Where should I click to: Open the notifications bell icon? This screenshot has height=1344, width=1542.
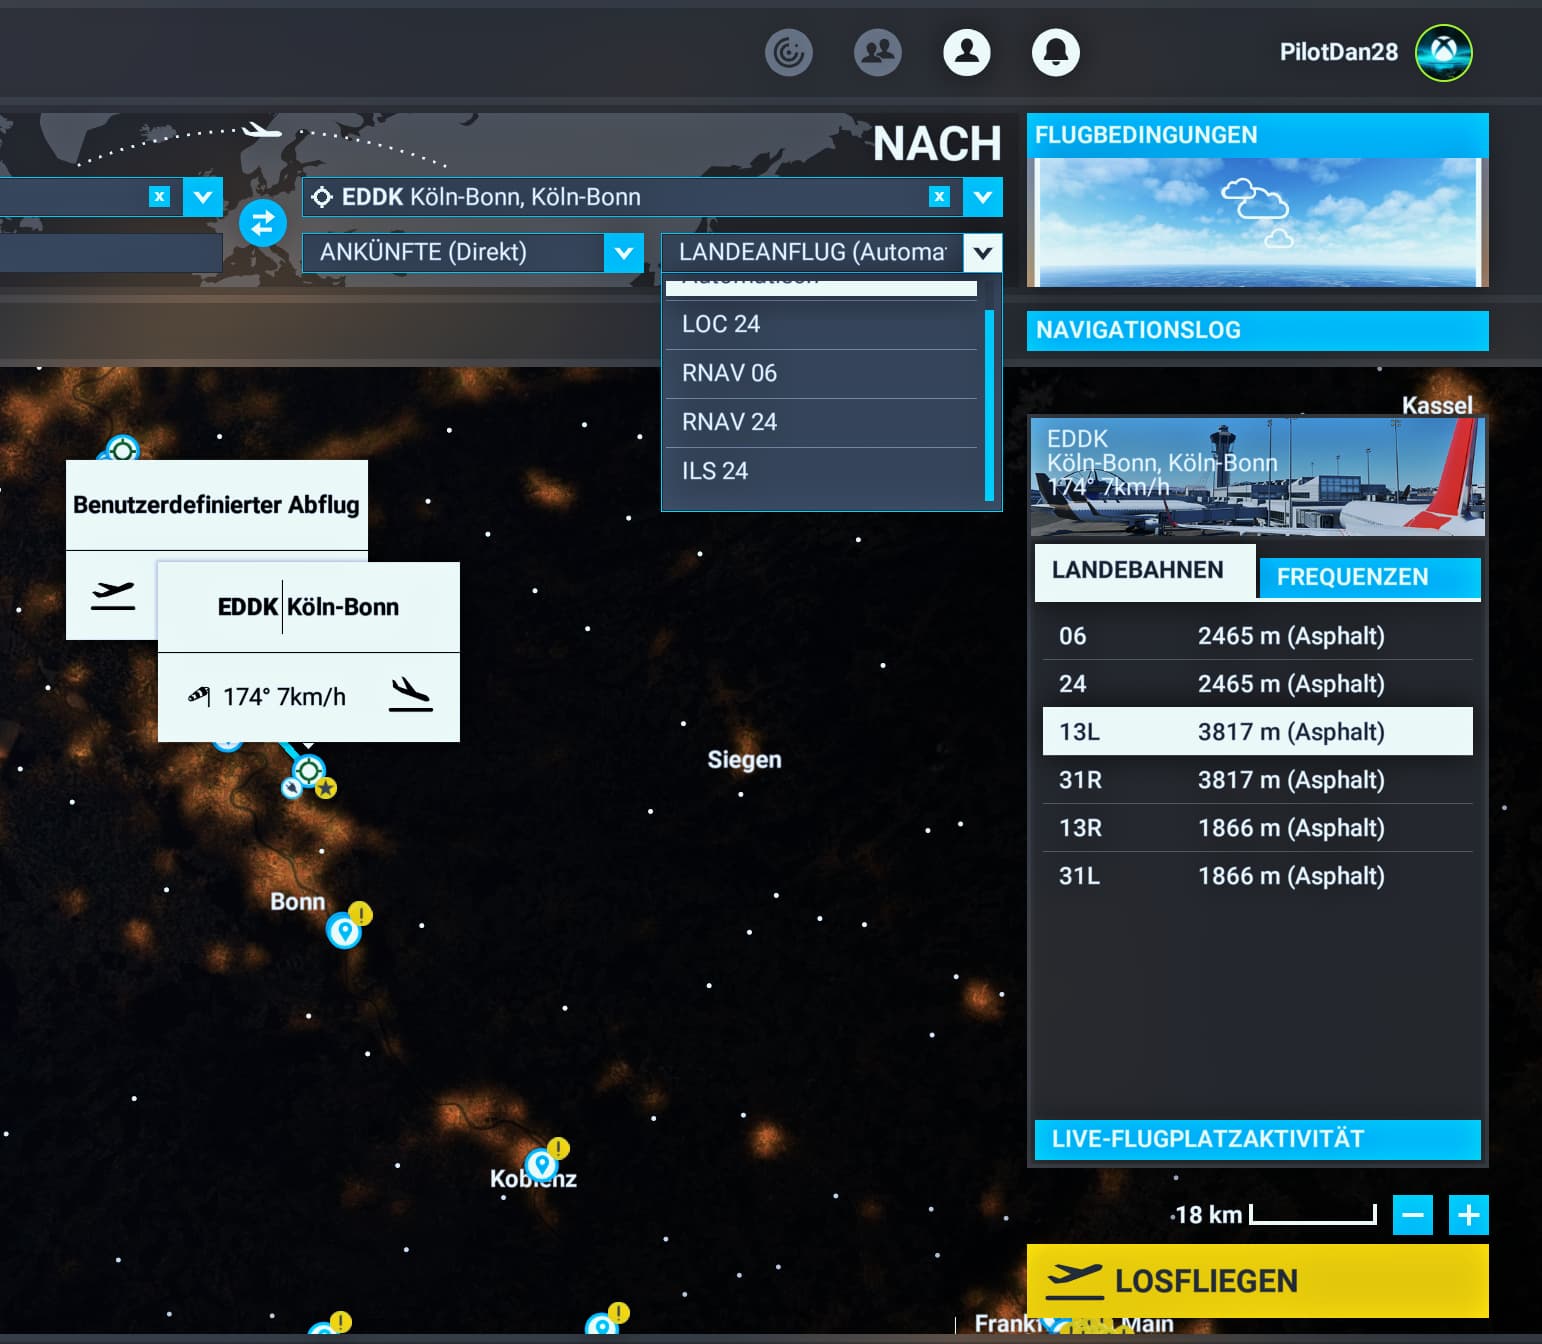(1055, 52)
